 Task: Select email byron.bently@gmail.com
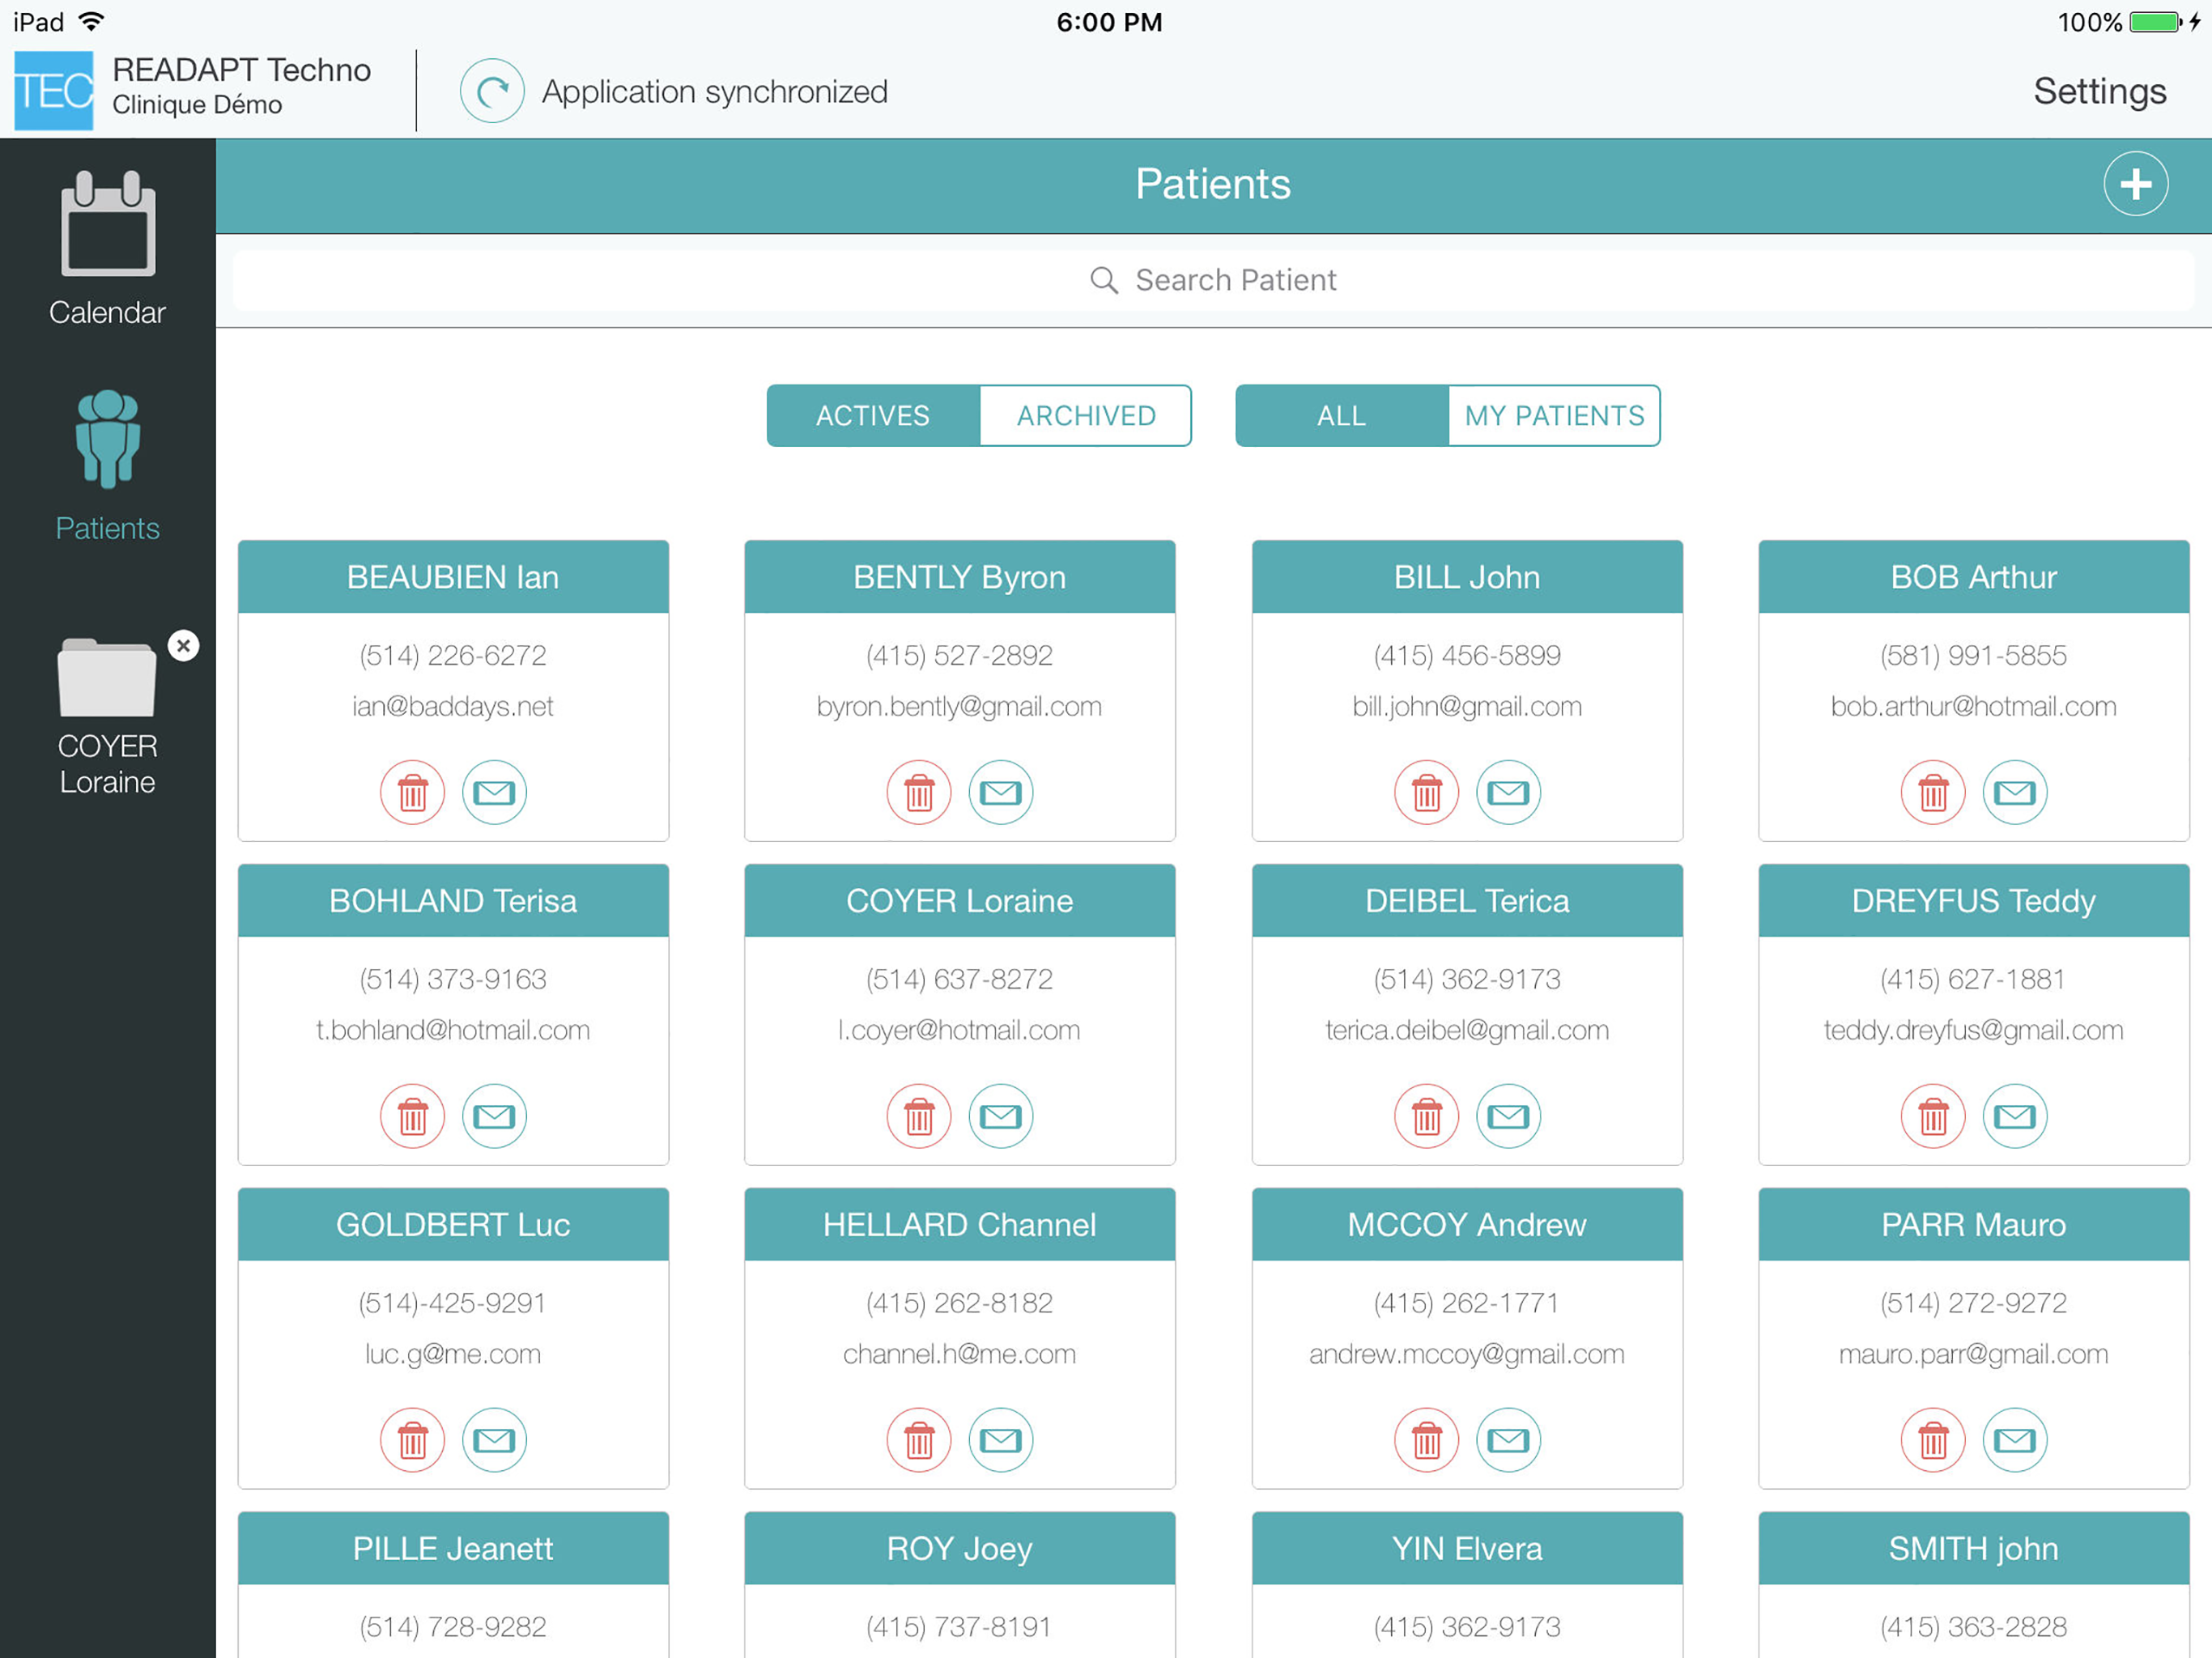959,706
